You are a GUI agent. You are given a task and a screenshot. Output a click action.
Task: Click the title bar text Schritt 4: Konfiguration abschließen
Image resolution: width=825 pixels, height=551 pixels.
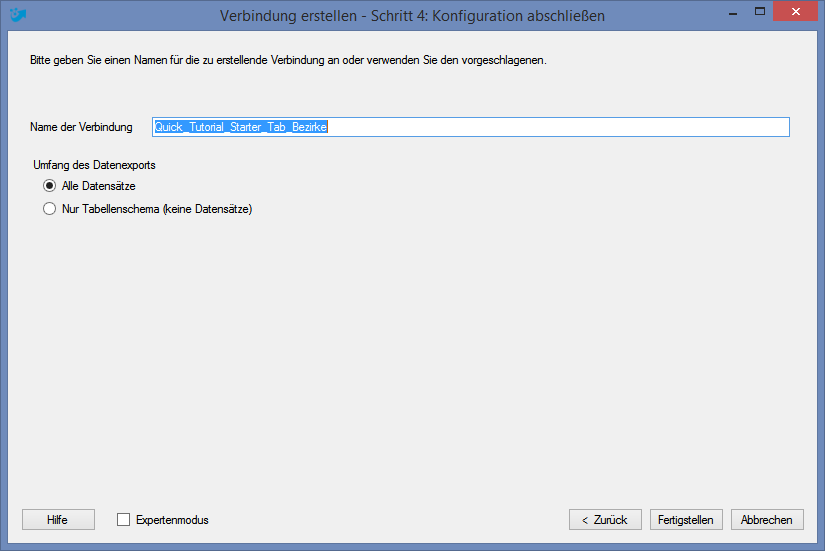[x=488, y=16]
